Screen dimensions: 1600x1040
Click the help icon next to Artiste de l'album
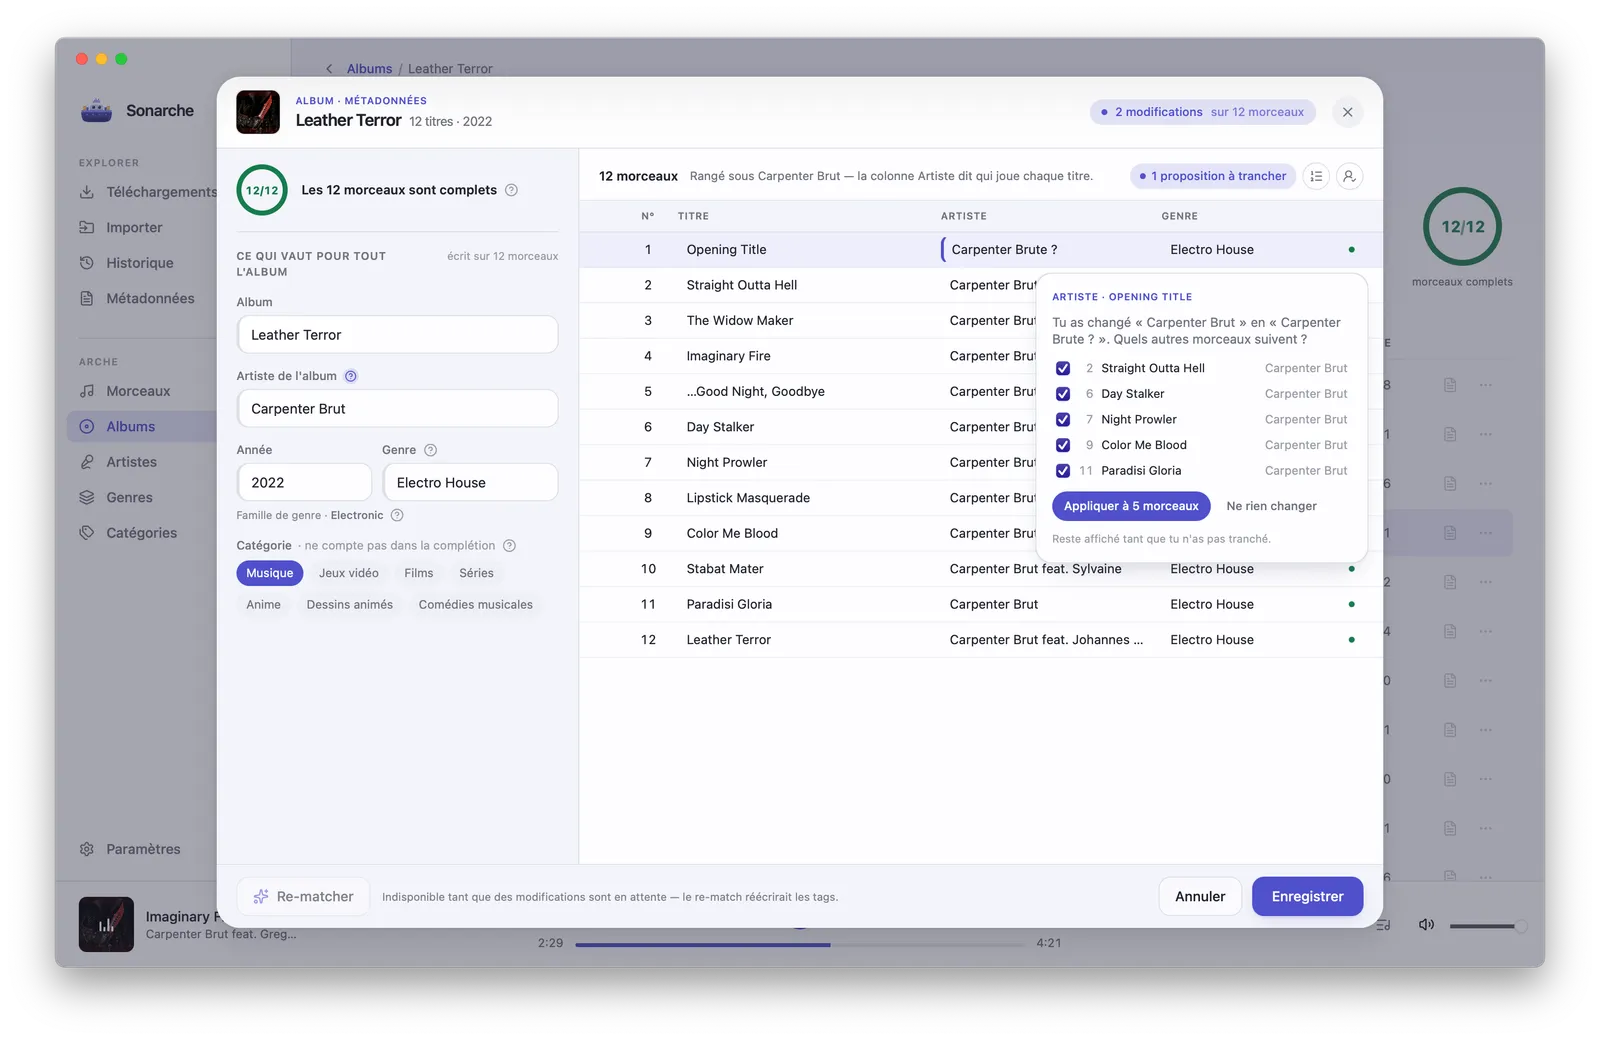point(351,376)
